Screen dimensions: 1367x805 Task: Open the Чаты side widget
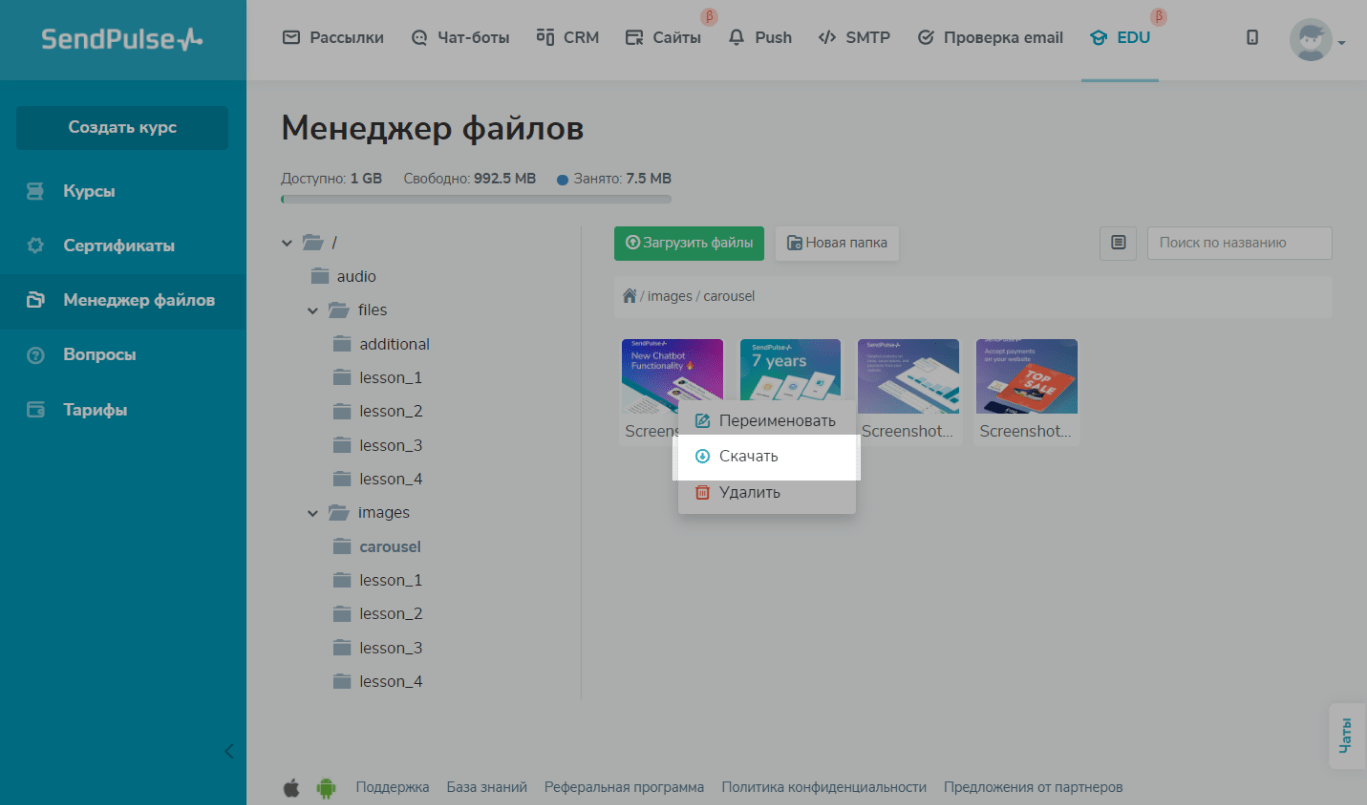coord(1347,736)
